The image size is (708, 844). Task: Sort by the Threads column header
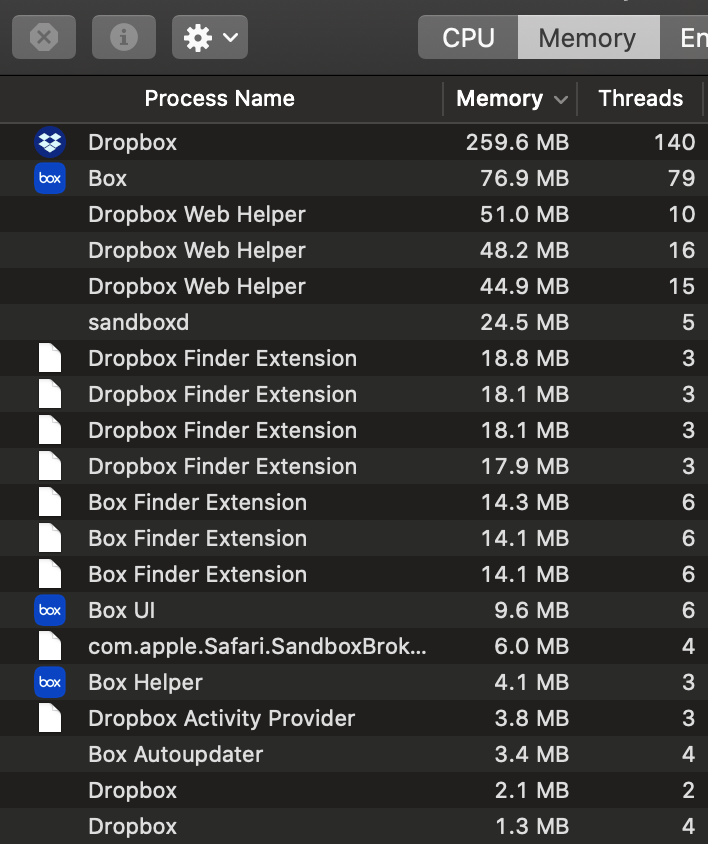(x=641, y=99)
